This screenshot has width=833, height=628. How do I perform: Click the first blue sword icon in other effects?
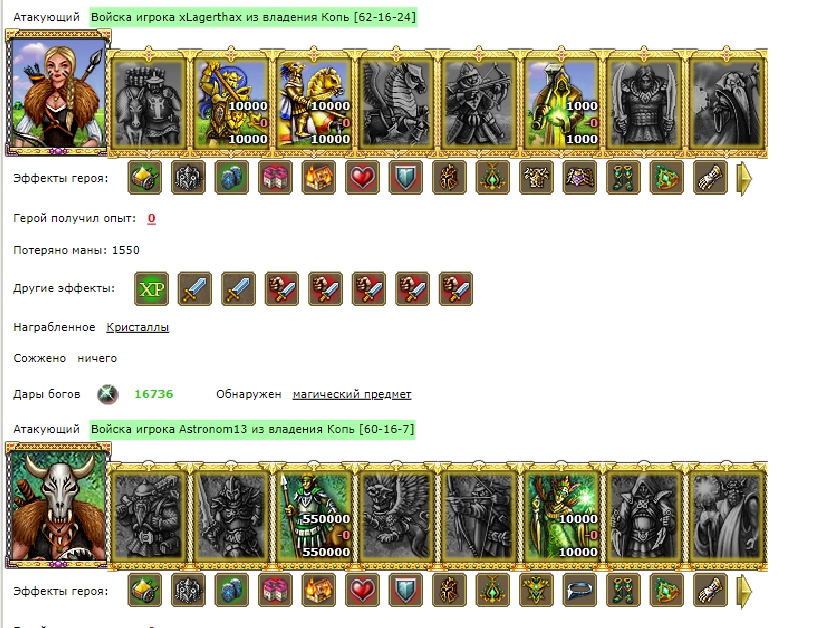(x=195, y=289)
